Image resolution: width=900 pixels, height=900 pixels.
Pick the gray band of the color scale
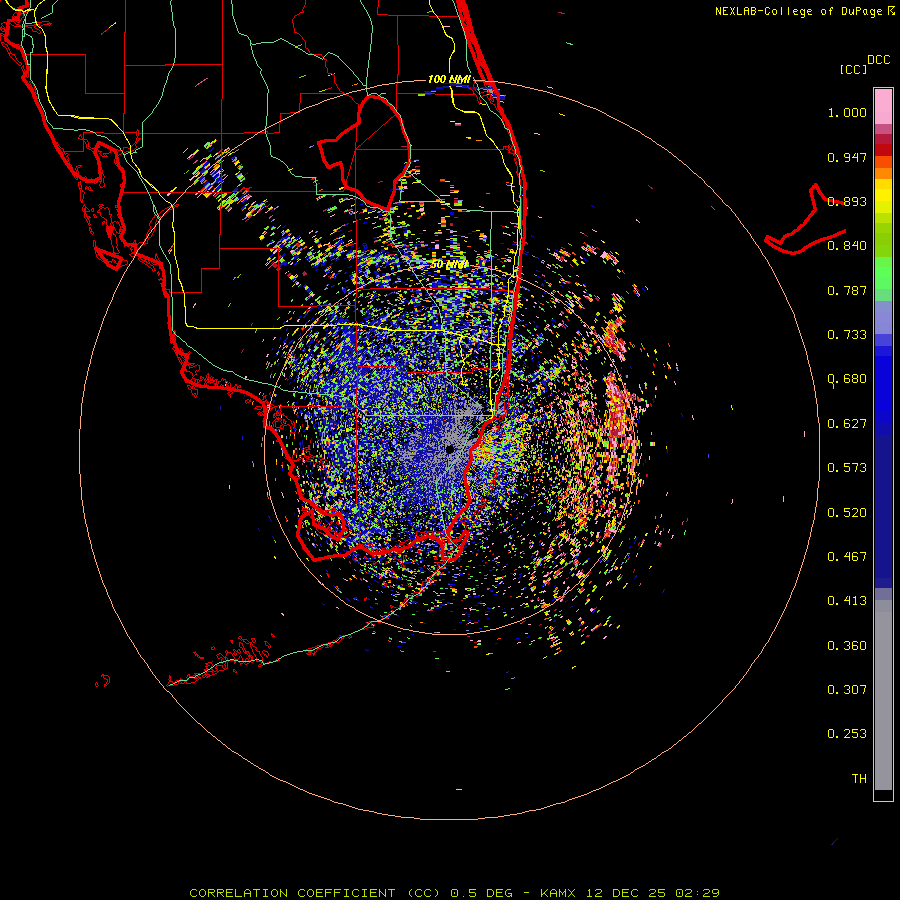(883, 695)
